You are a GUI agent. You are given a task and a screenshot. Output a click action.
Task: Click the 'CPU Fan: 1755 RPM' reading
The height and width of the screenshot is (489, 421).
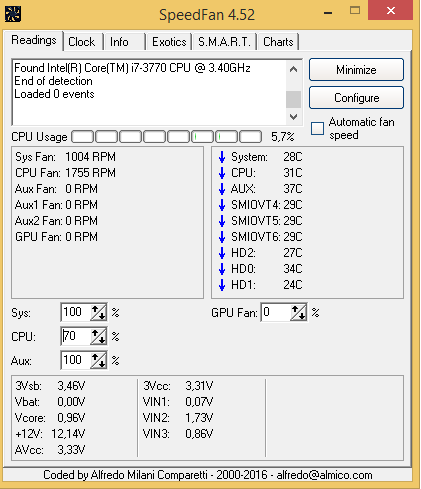tap(65, 173)
